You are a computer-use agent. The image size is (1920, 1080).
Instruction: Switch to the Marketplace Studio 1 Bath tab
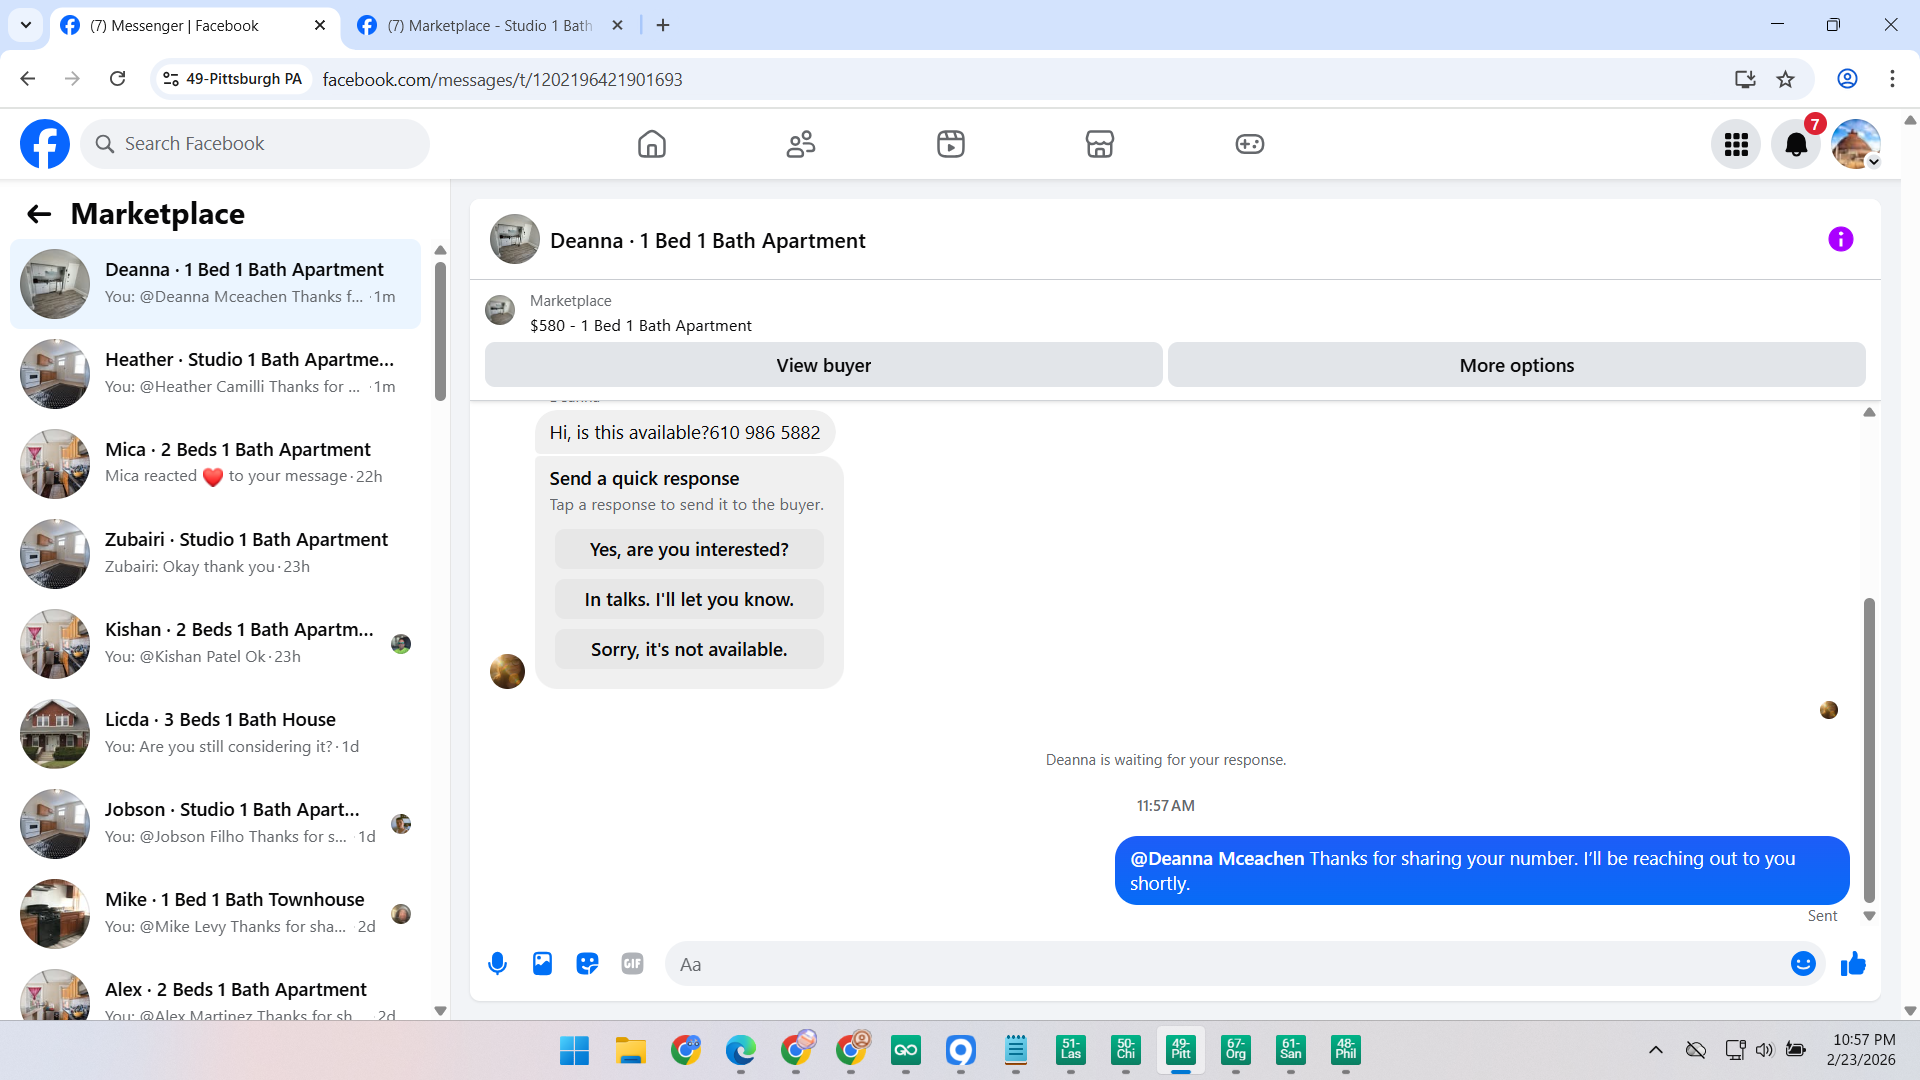pos(490,26)
